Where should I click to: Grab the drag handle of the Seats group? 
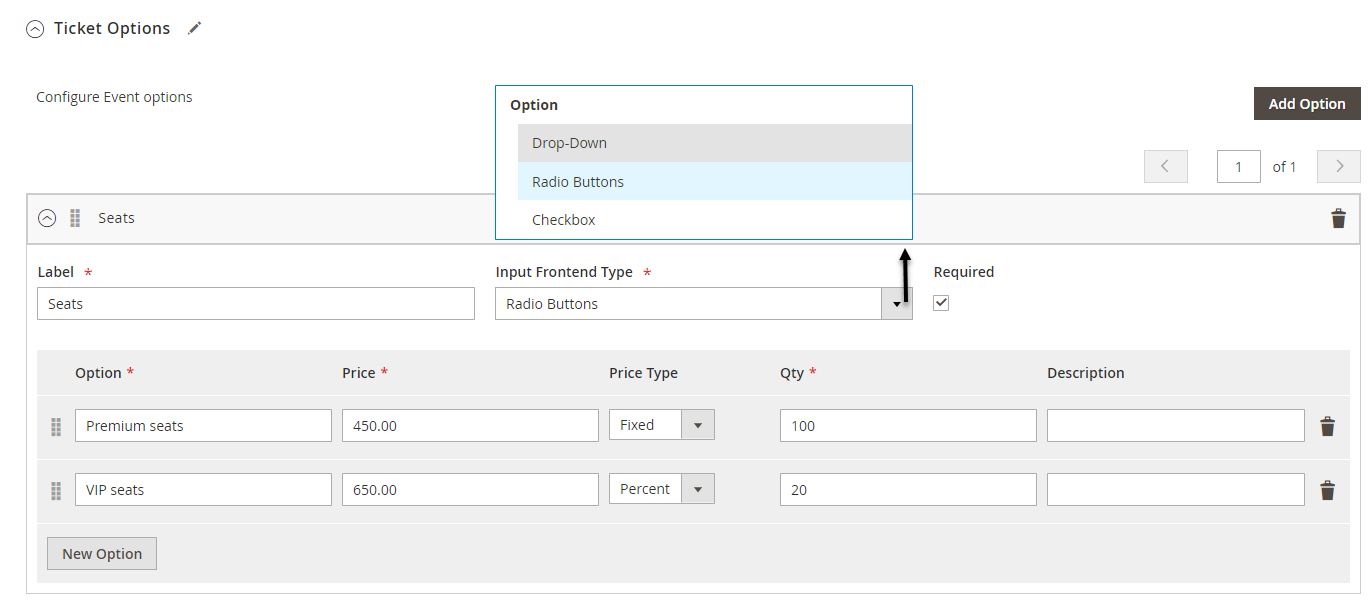(75, 218)
